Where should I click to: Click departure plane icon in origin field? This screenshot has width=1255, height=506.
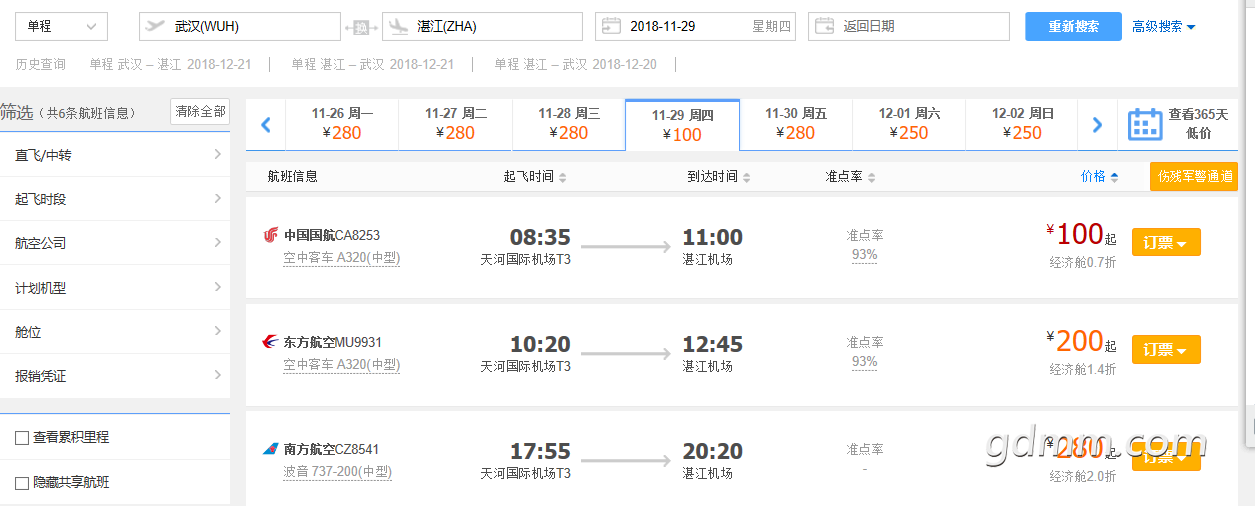(155, 26)
